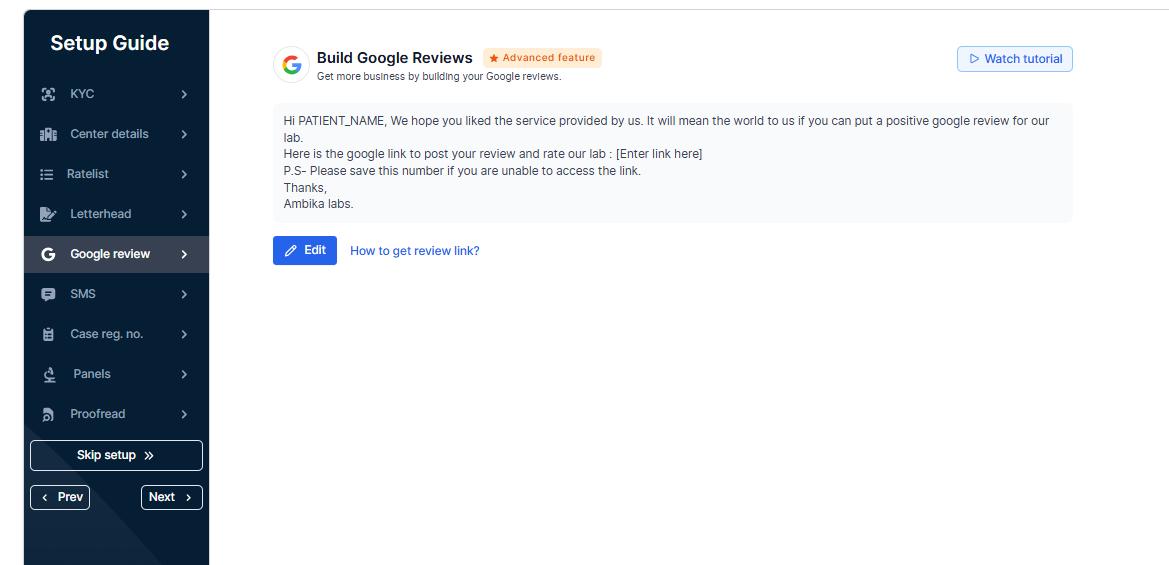Screen dimensions: 1169x565
Task: Advance with the Next button
Action: 171,497
